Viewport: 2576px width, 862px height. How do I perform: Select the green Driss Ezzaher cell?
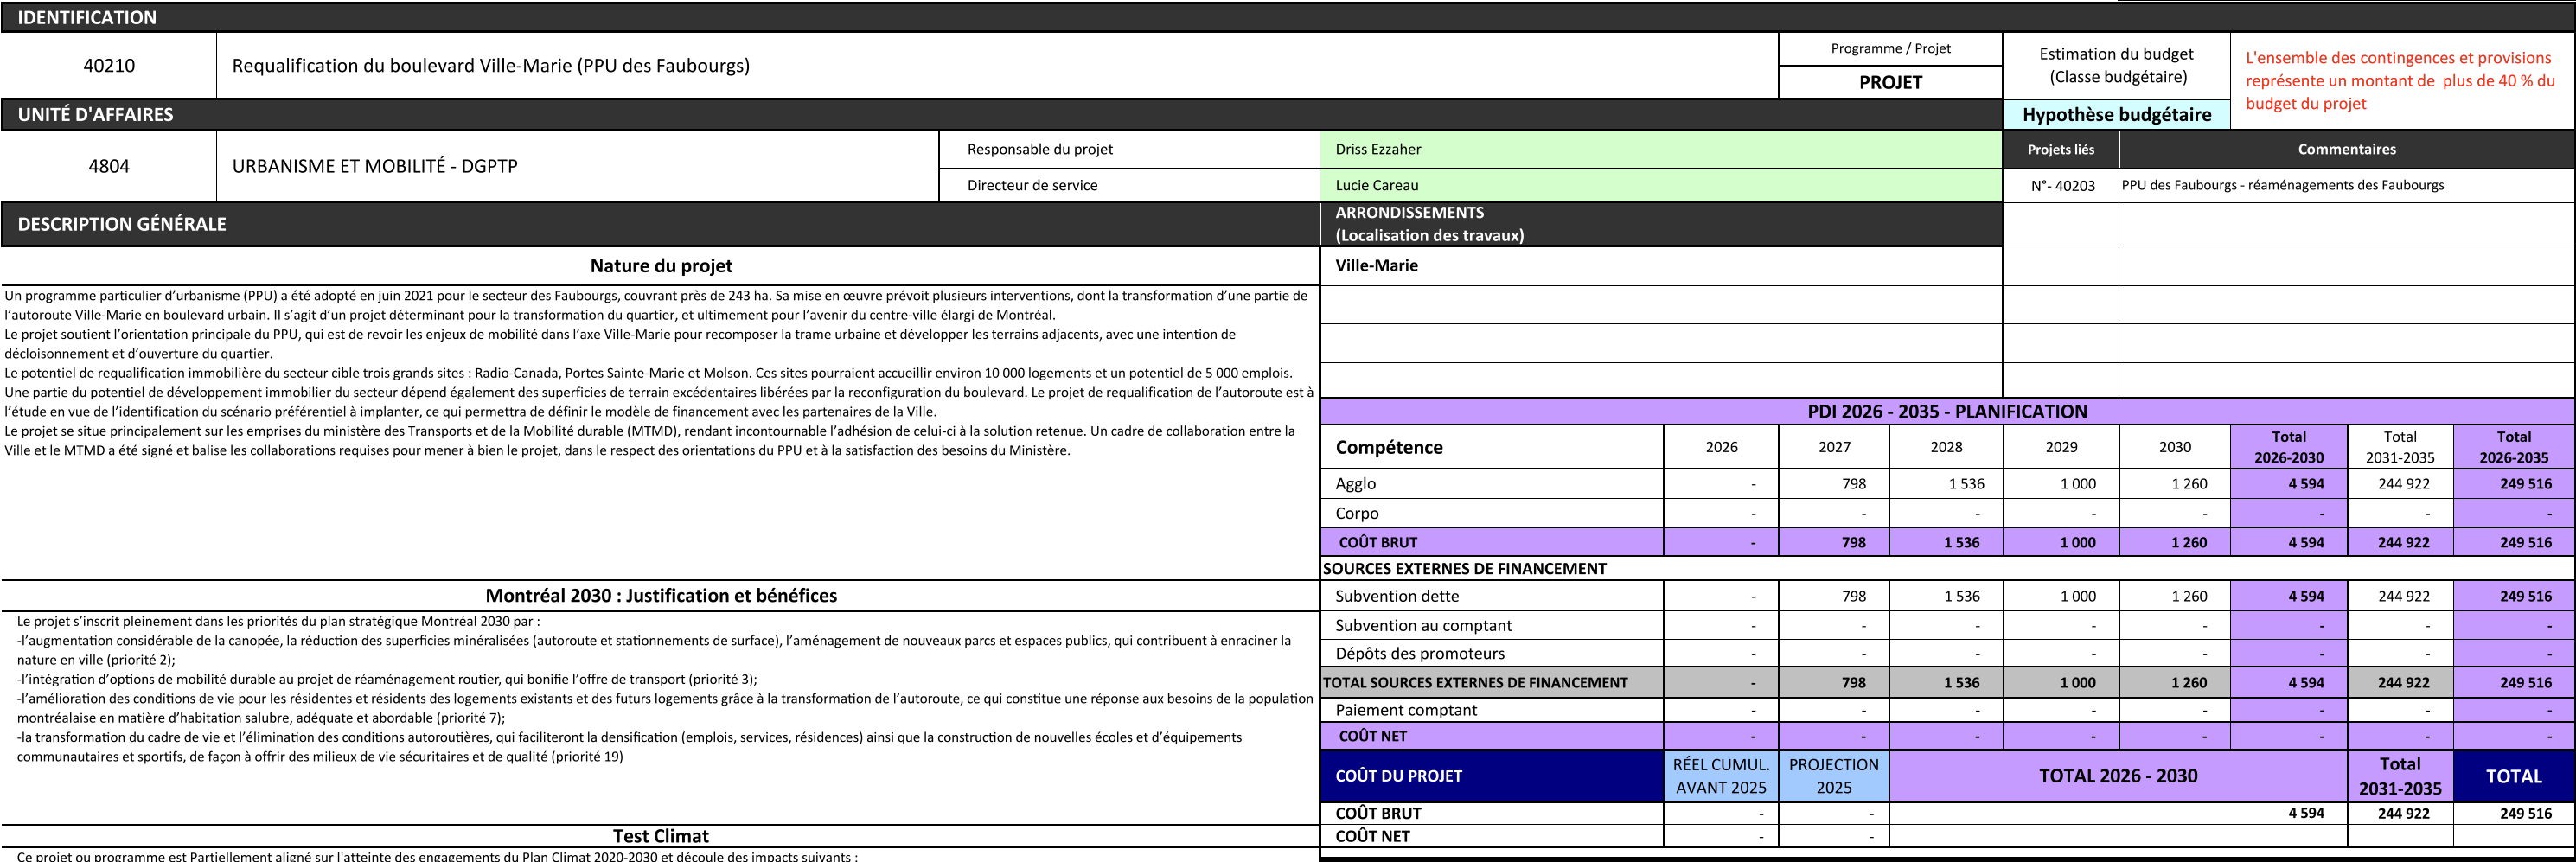coord(1660,149)
